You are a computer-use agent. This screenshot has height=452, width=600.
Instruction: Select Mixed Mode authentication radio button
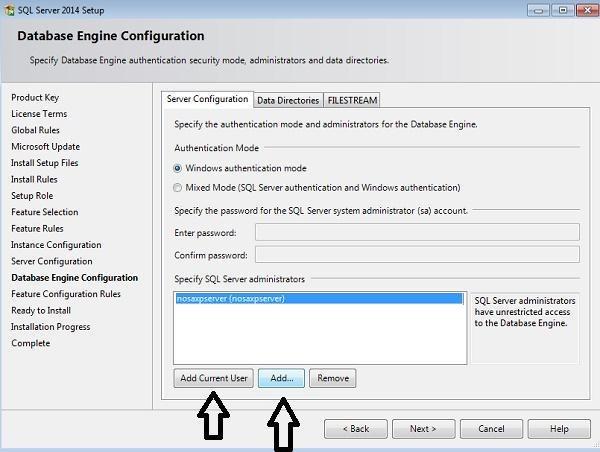tap(178, 187)
